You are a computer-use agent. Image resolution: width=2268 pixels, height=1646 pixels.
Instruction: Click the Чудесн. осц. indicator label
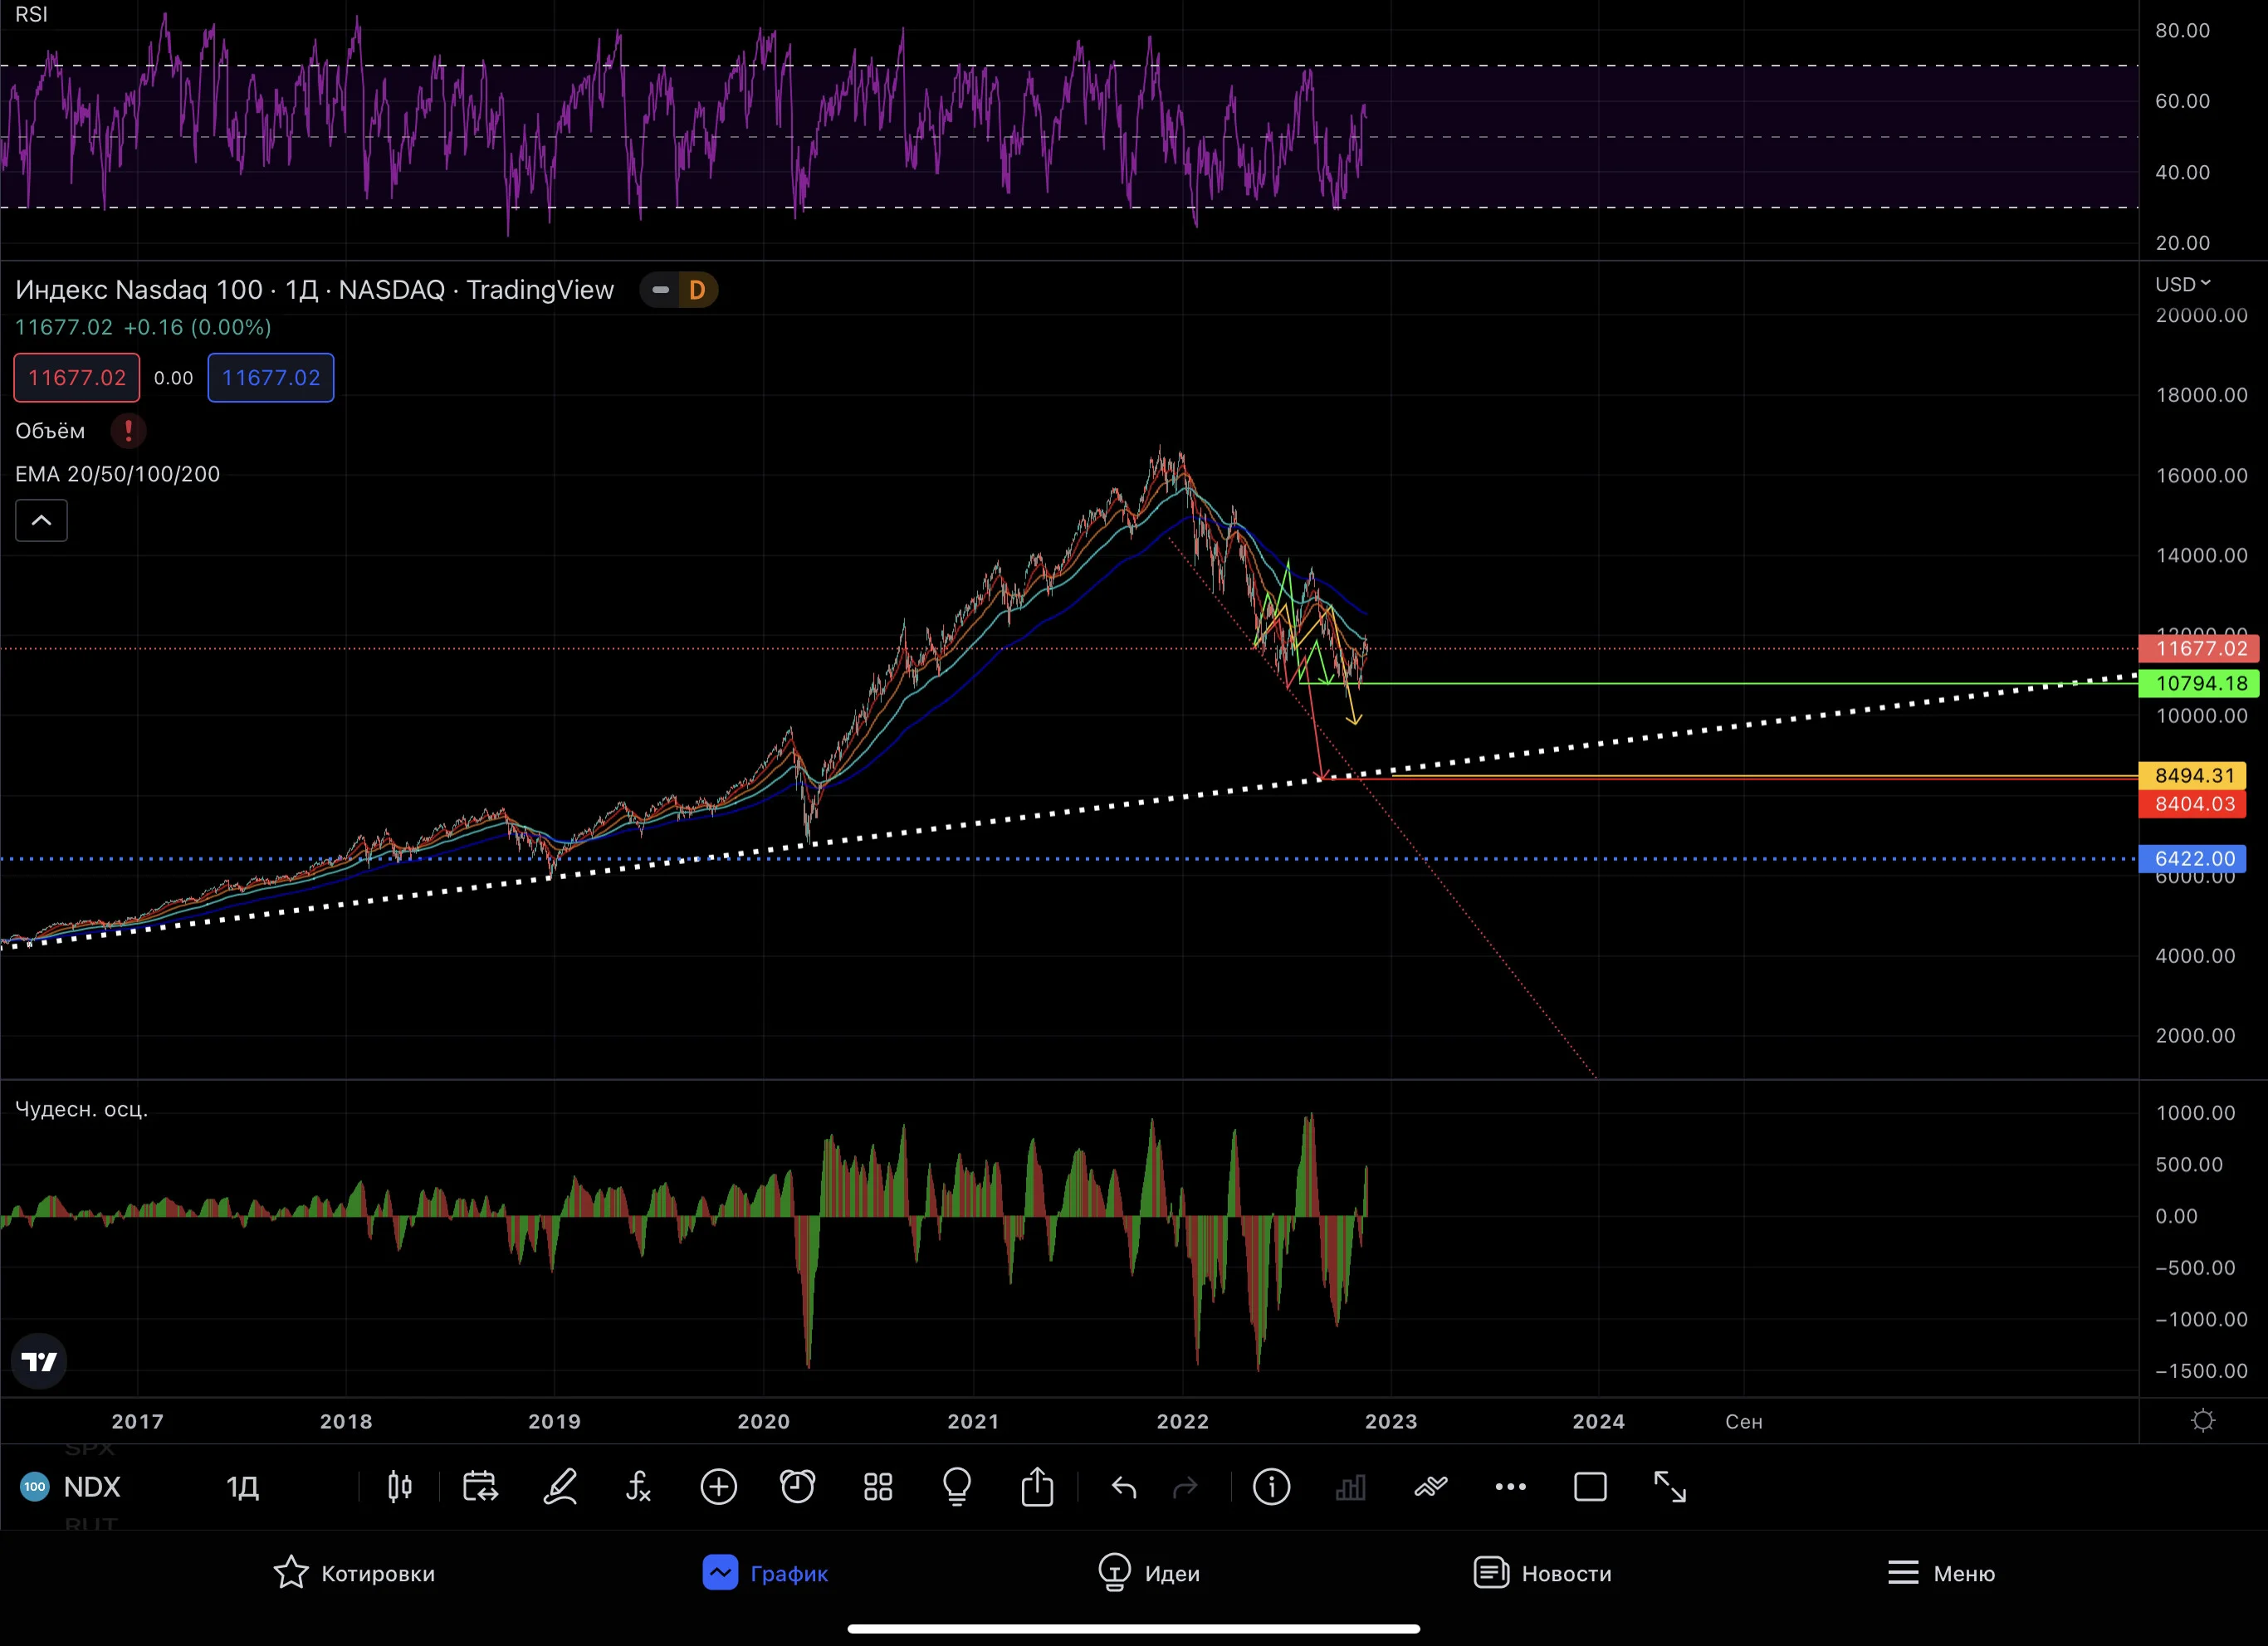[81, 1109]
